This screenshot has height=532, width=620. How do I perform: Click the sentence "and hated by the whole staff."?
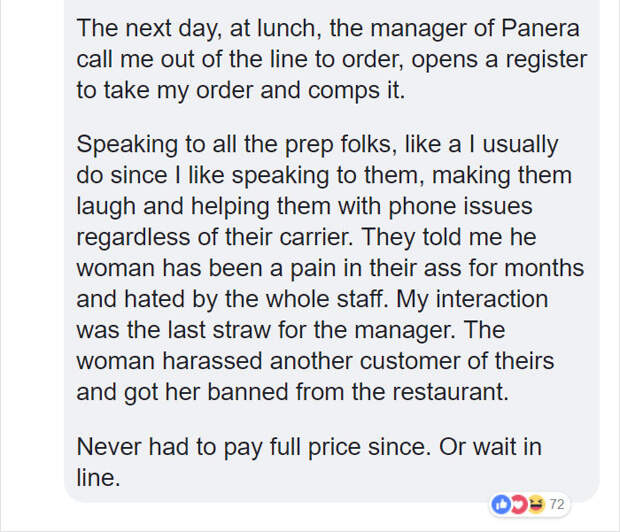(232, 299)
